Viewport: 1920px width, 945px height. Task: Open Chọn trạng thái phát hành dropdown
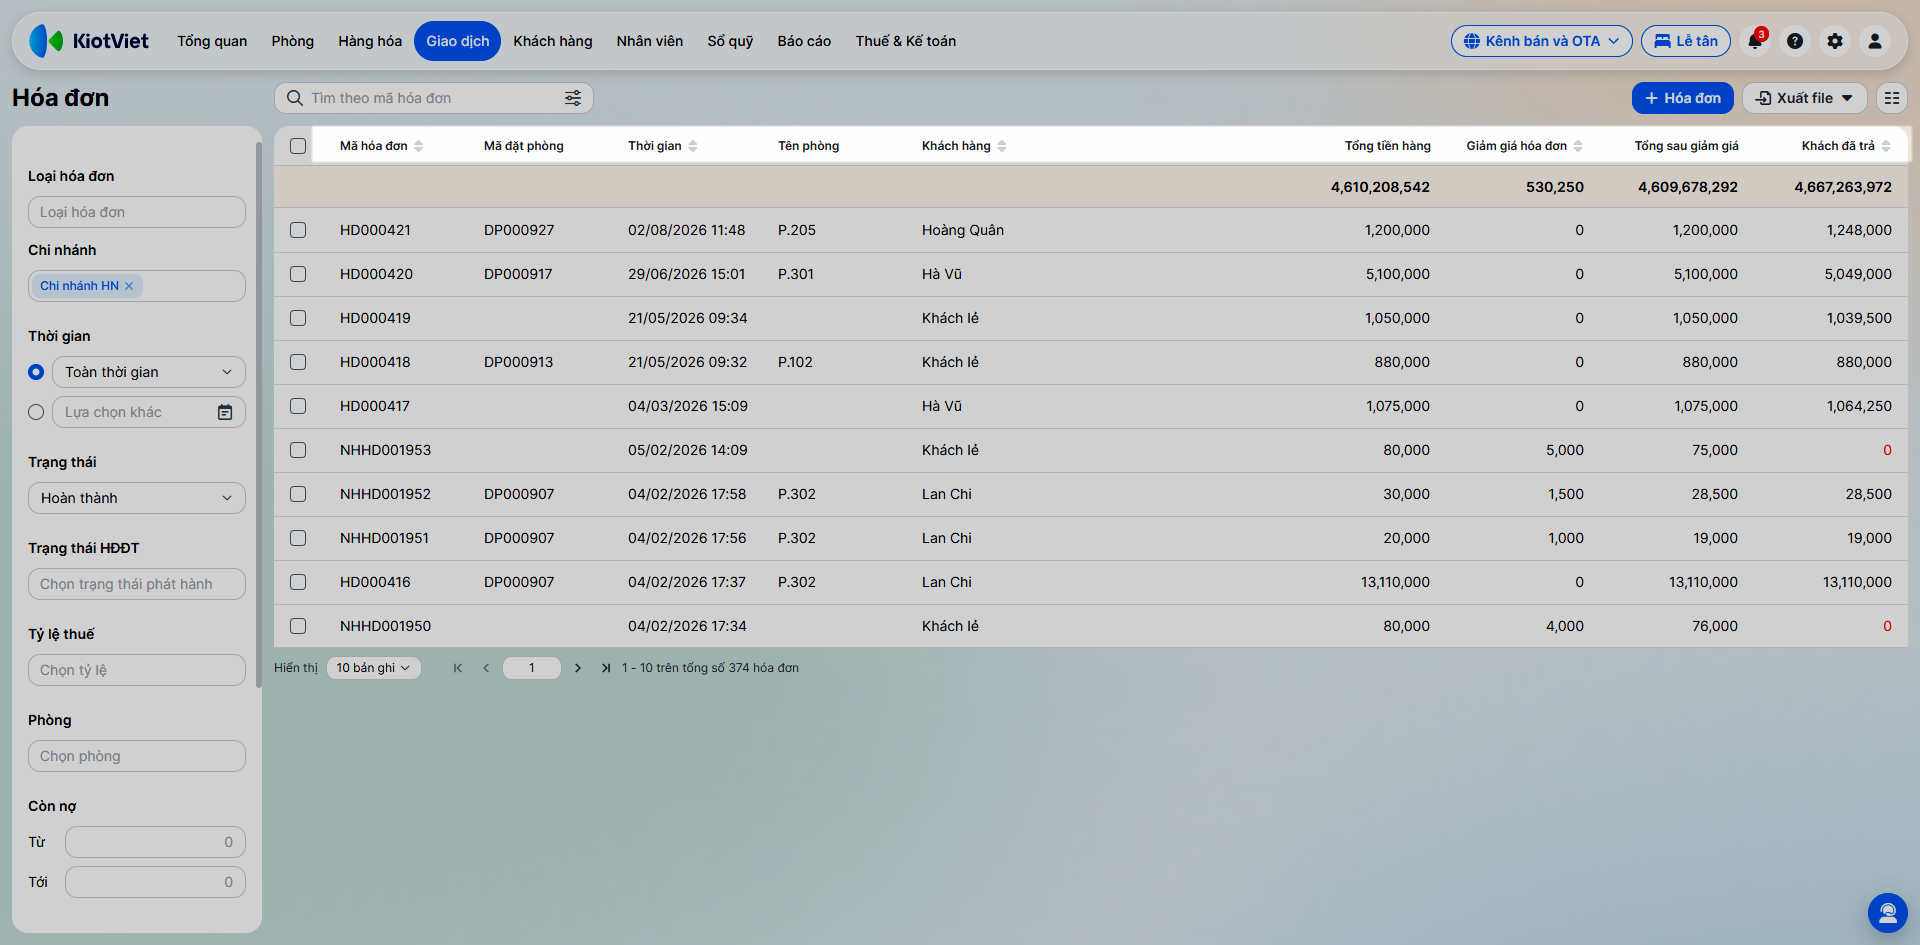pos(137,584)
